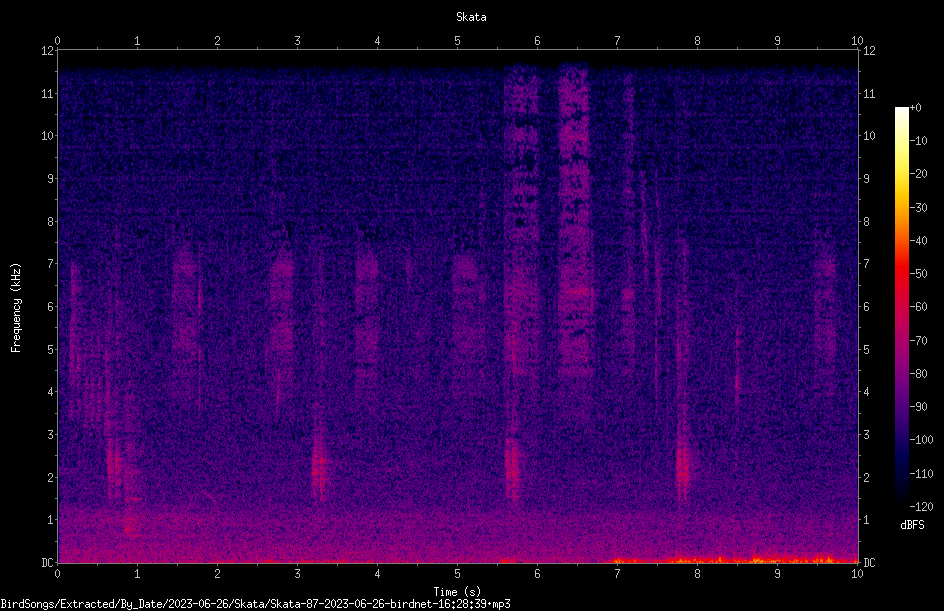Image resolution: width=944 pixels, height=611 pixels.
Task: Click the "6" tick label on the top time axis
Action: 537,41
